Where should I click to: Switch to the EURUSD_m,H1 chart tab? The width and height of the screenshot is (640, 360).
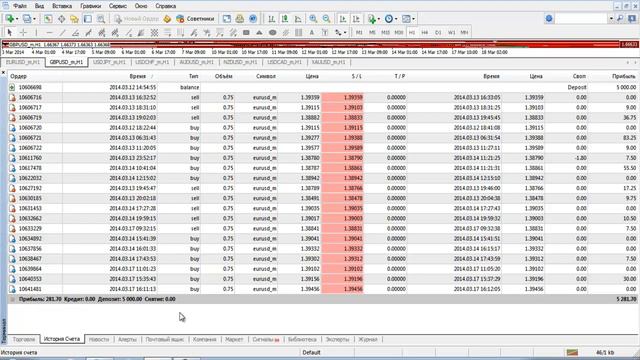point(23,62)
